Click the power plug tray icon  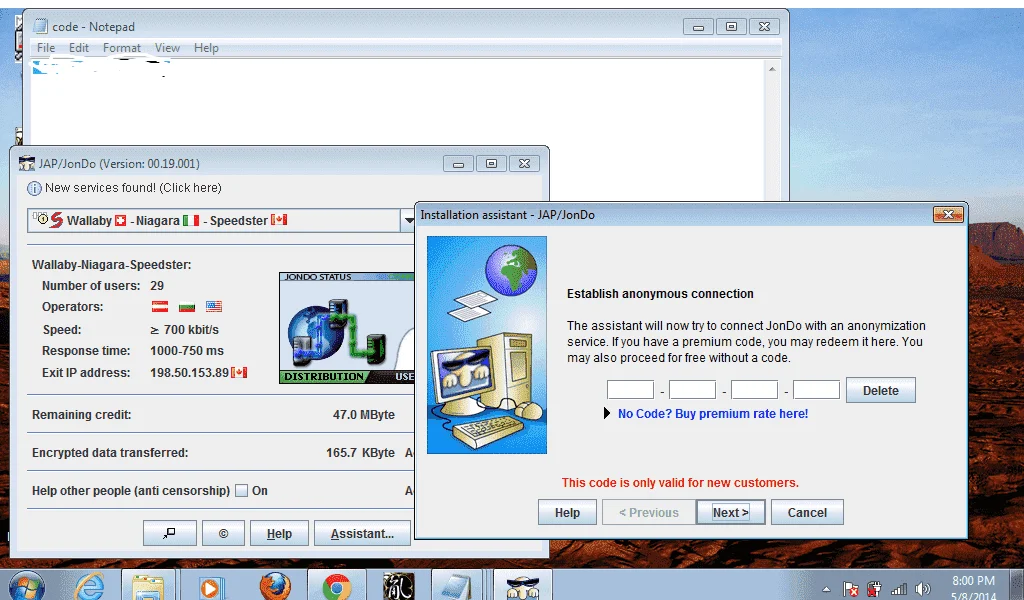(874, 589)
